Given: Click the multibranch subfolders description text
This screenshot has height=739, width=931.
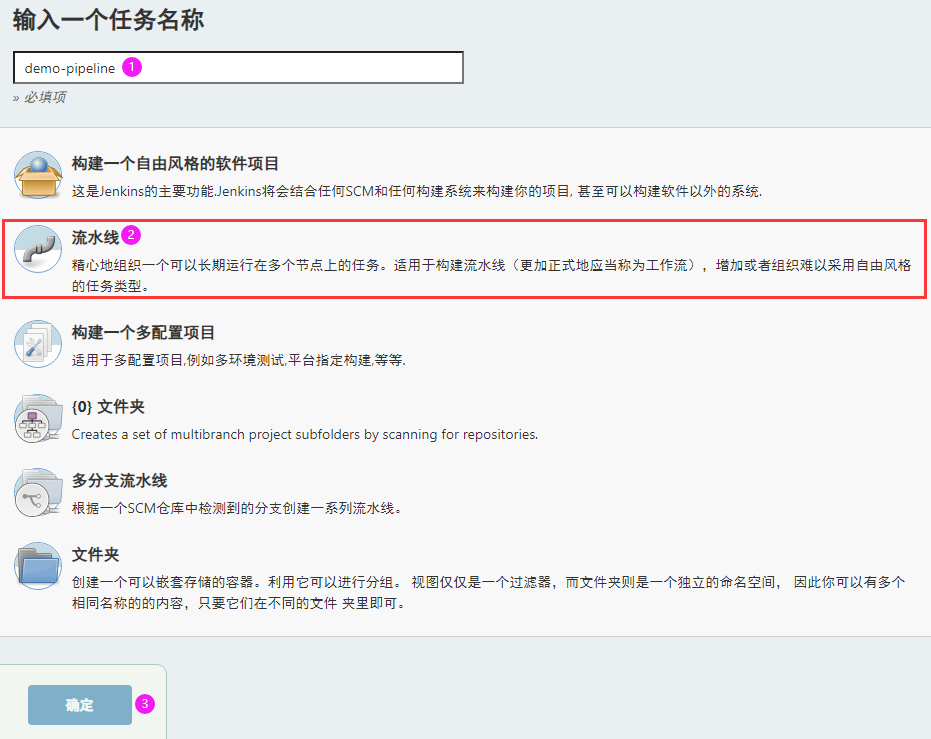Looking at the screenshot, I should click(x=305, y=434).
